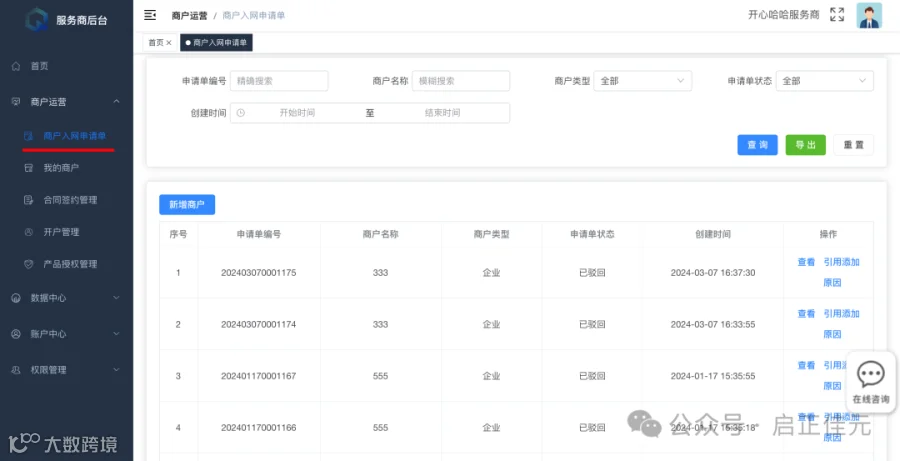Collapse the 商户运营 sidebar section
This screenshot has width=900, height=461.
point(67,102)
